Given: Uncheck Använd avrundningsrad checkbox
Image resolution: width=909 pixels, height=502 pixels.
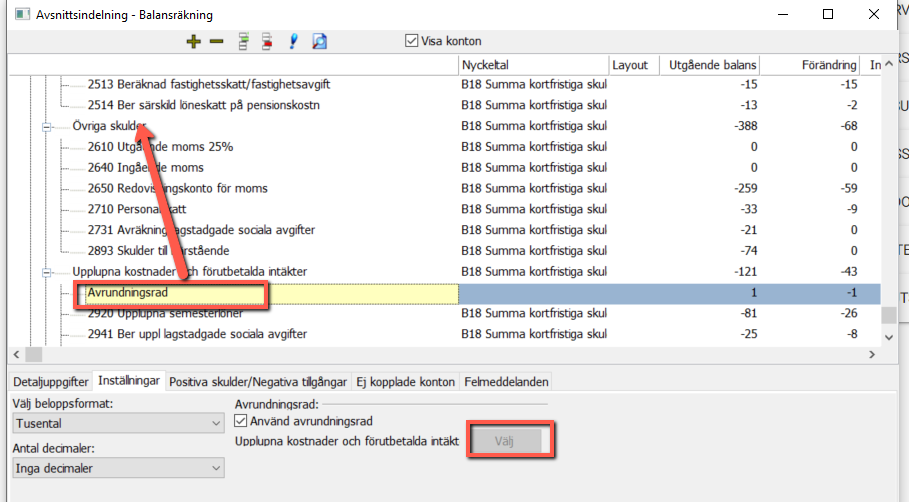Looking at the screenshot, I should [241, 421].
